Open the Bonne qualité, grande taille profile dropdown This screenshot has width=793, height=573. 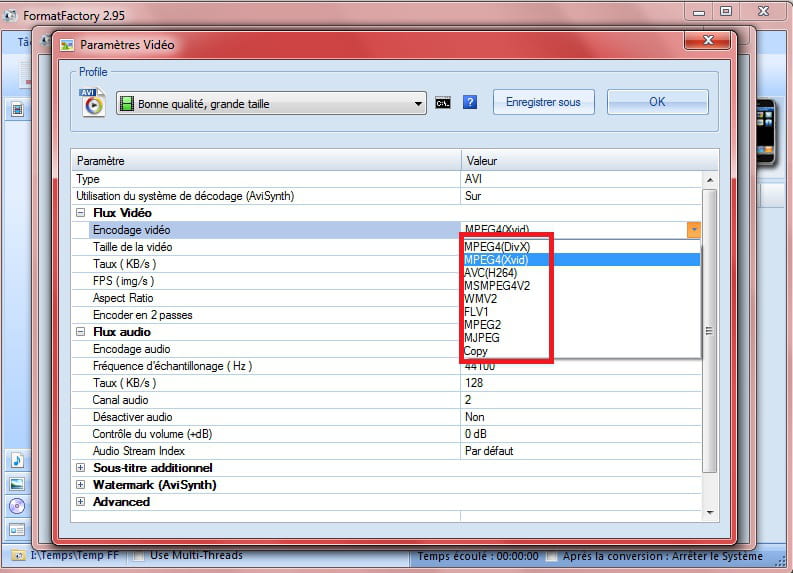coord(271,104)
